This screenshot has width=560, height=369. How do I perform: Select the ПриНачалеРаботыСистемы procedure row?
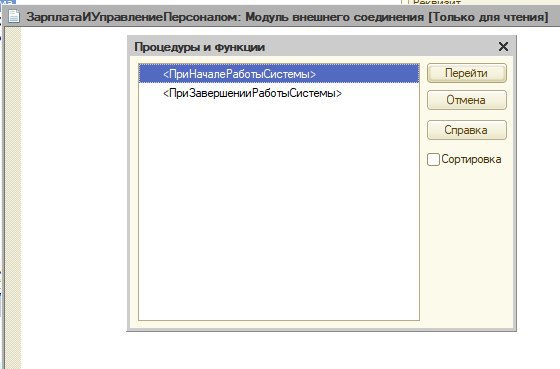[x=279, y=74]
